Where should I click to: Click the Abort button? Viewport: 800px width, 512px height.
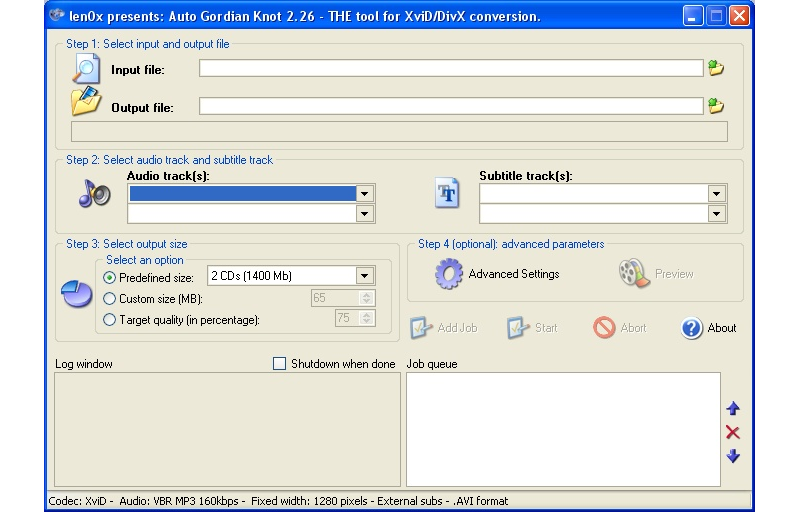(x=620, y=328)
